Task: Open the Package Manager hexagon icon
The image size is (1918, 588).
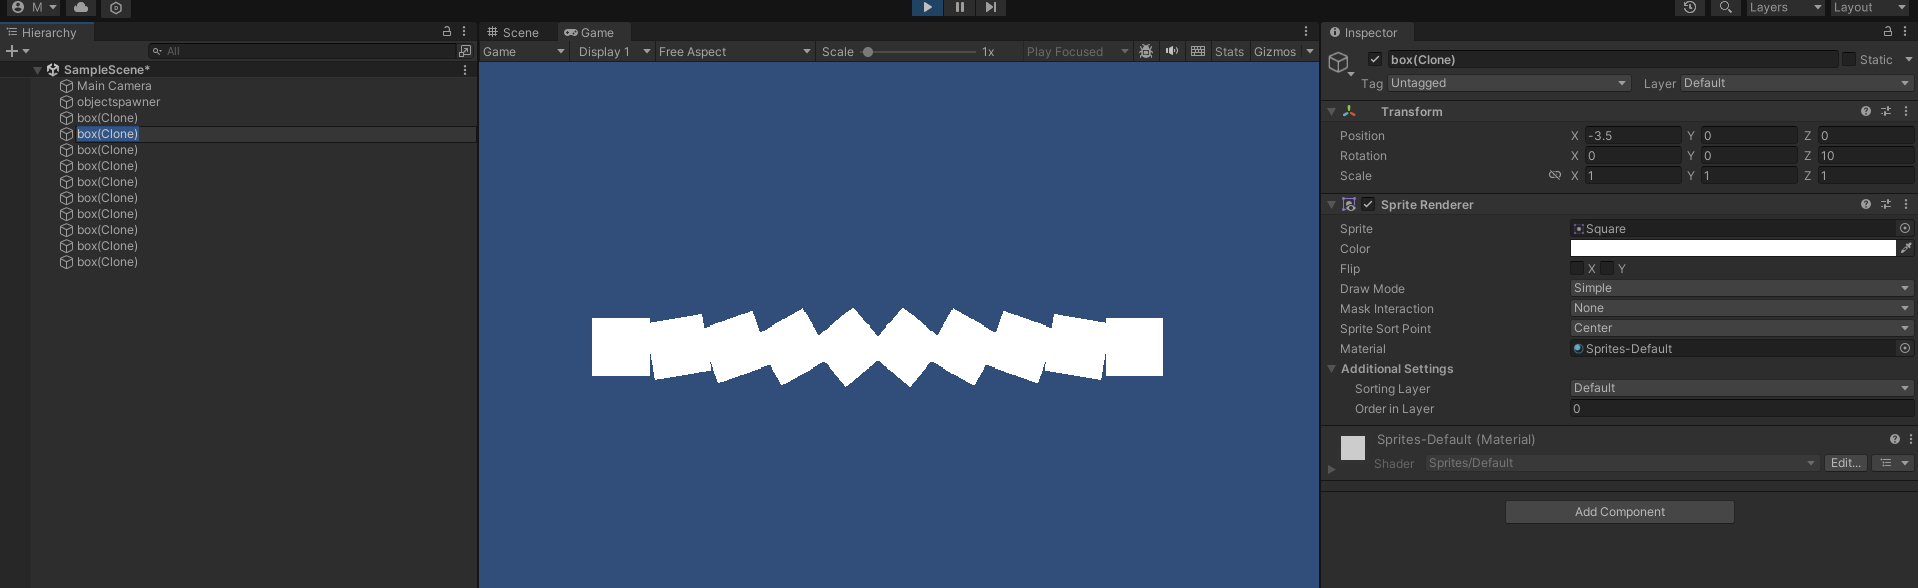Action: click(116, 8)
